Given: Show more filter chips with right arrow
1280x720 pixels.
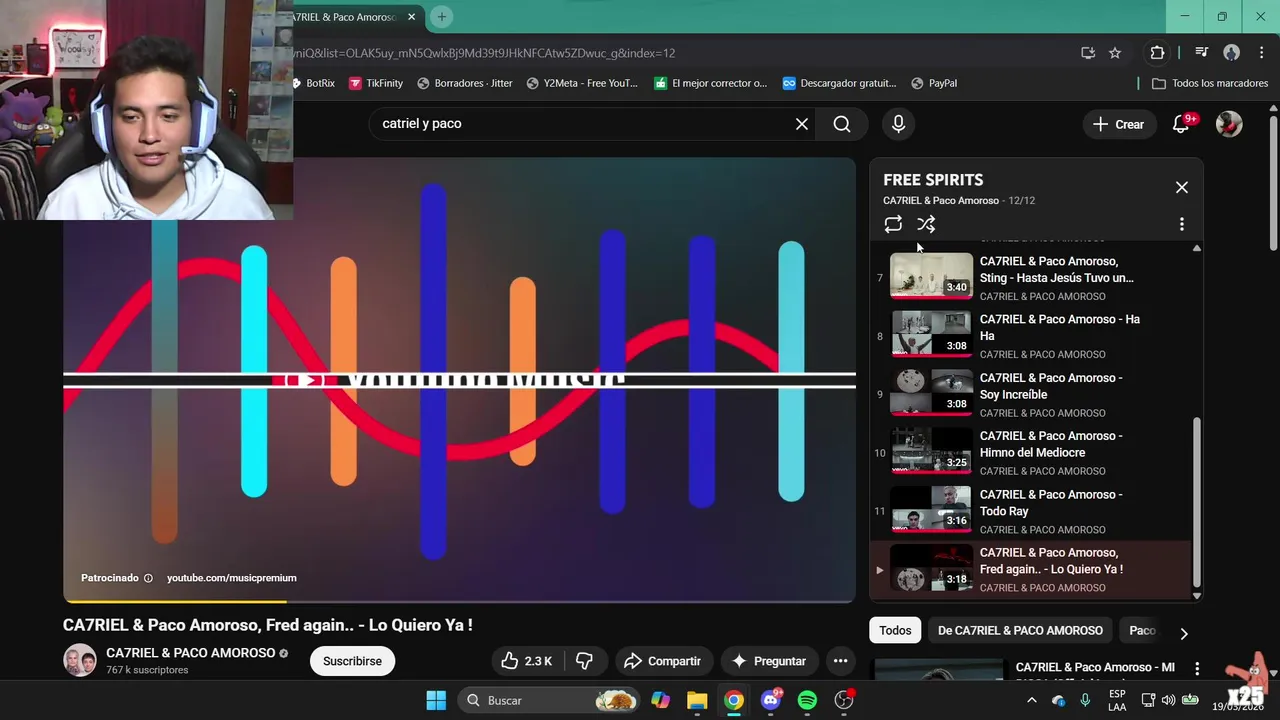Looking at the screenshot, I should 1184,633.
